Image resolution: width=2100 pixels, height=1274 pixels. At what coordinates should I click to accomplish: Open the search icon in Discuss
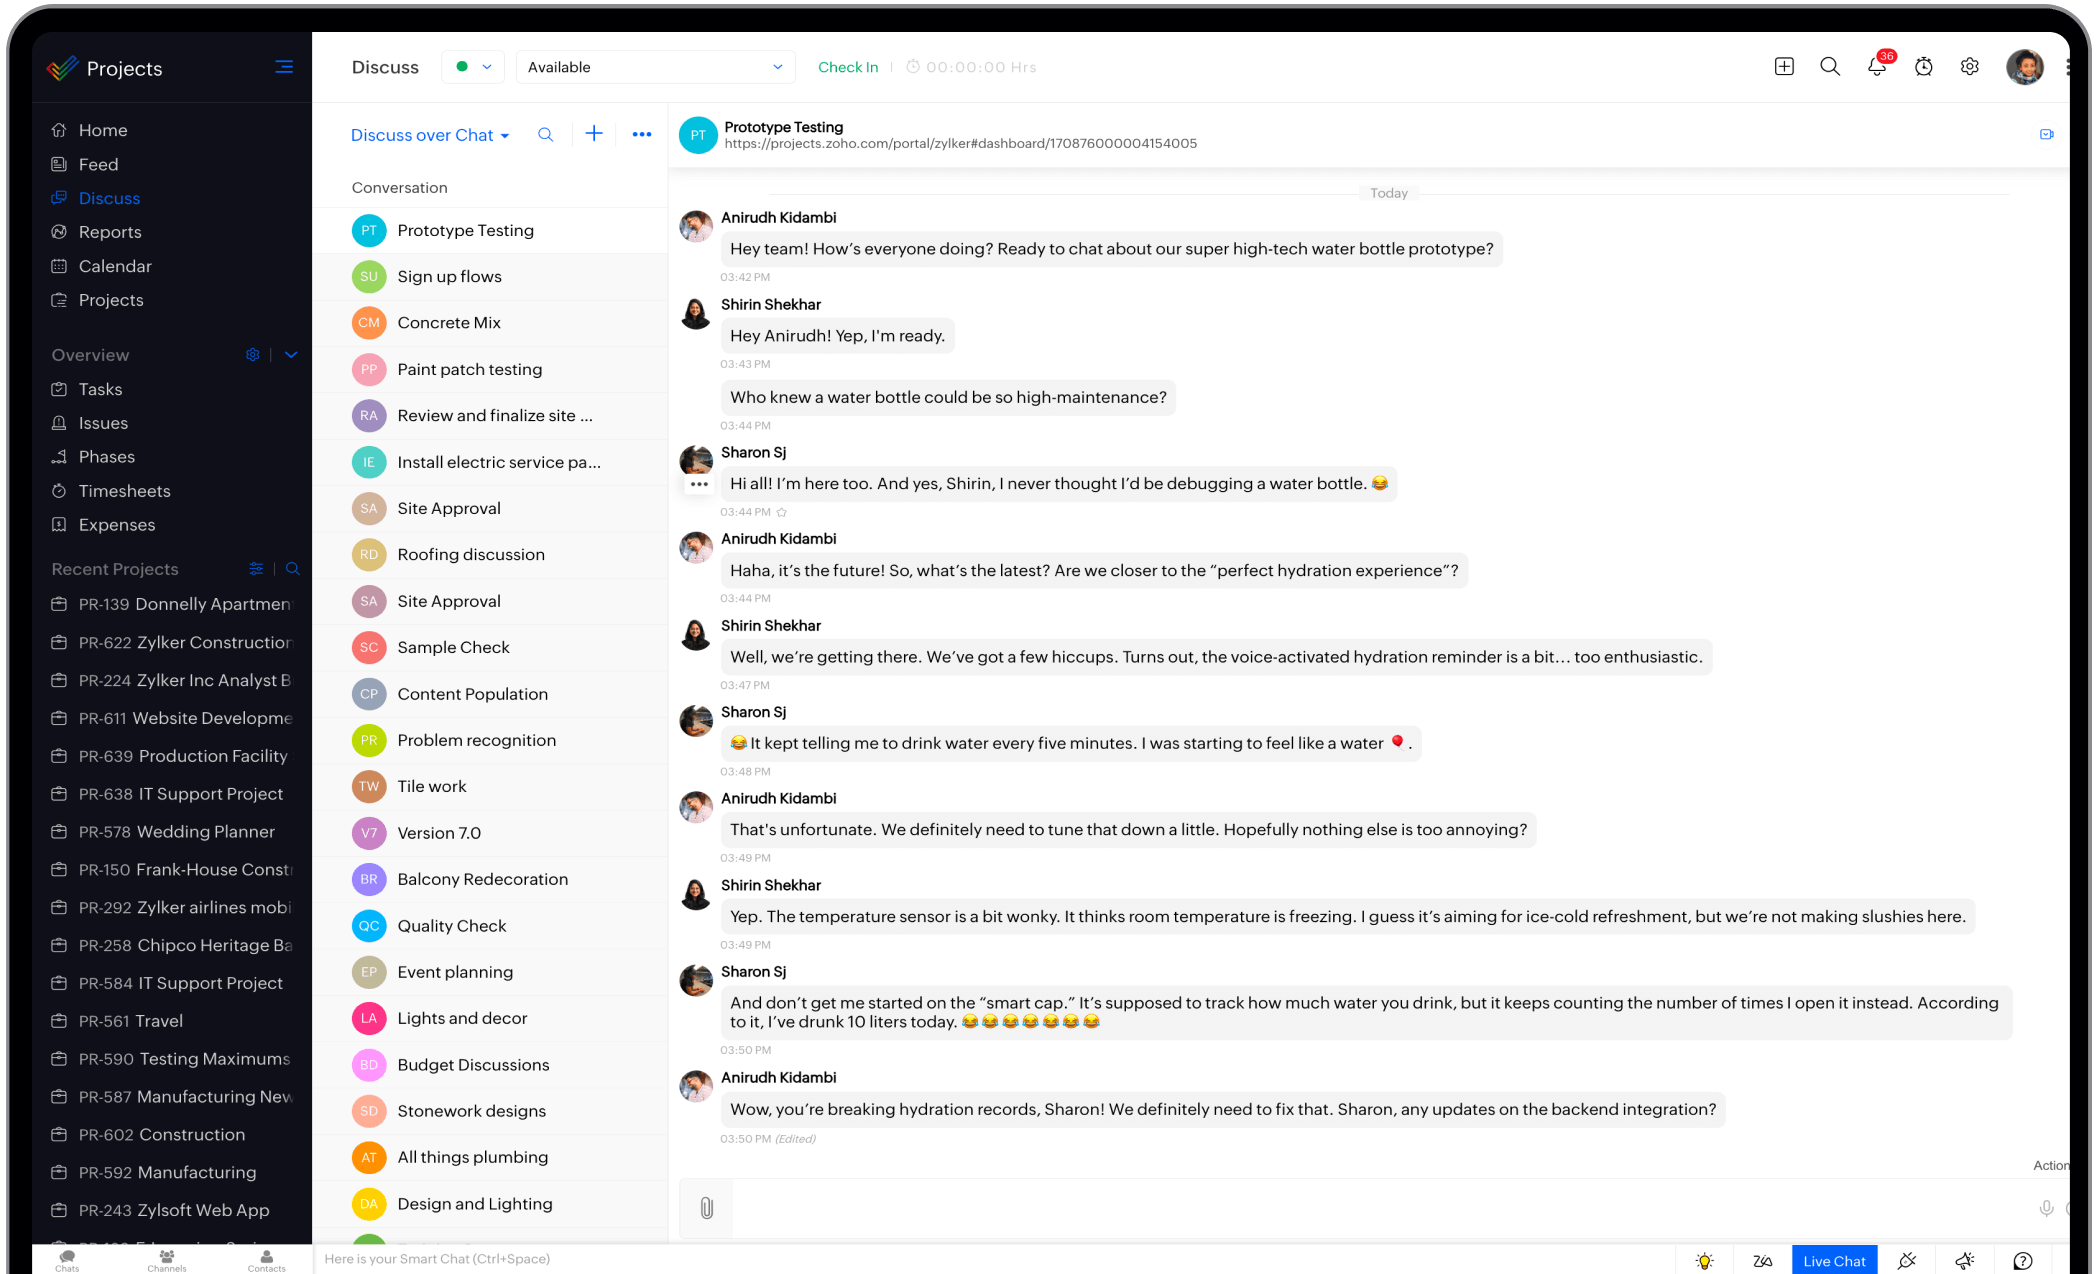pyautogui.click(x=548, y=134)
